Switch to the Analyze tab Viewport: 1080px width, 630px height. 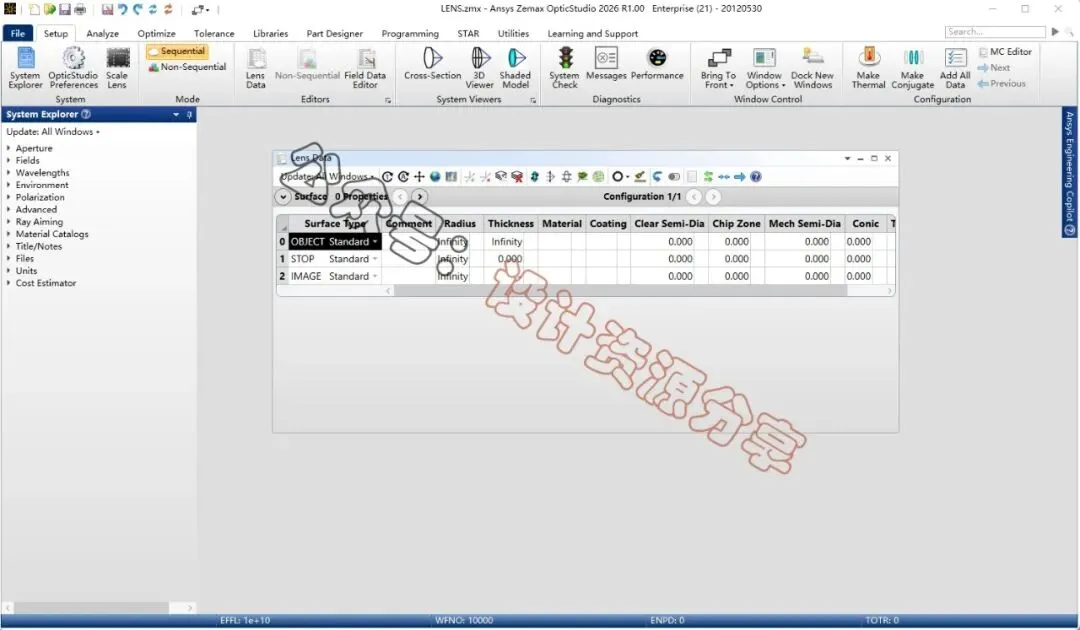point(103,33)
